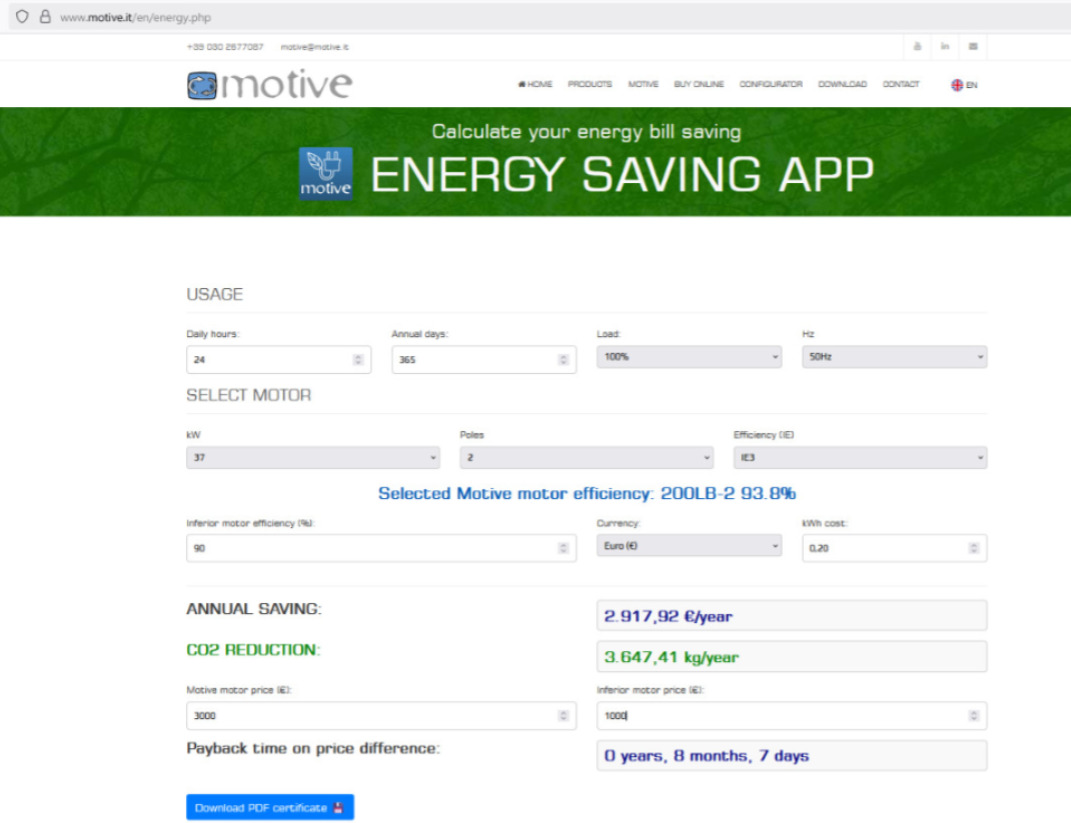Viewport: 1071px width, 823px height.
Task: Click the kWh cost input field
Action: [894, 548]
